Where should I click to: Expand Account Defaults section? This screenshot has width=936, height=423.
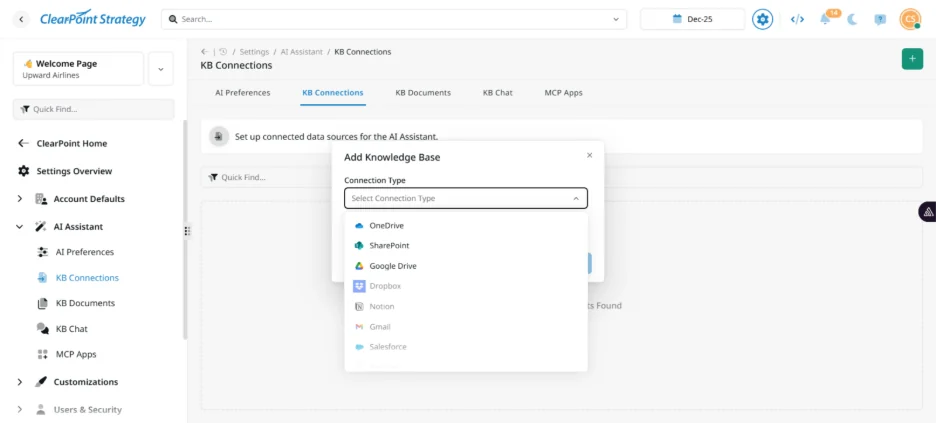(19, 199)
